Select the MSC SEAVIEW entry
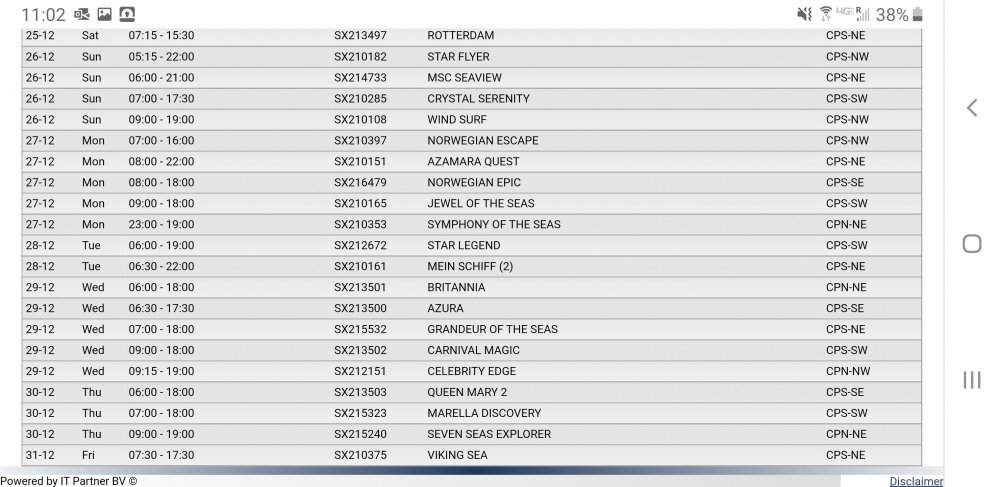1000x487 pixels. (471, 78)
